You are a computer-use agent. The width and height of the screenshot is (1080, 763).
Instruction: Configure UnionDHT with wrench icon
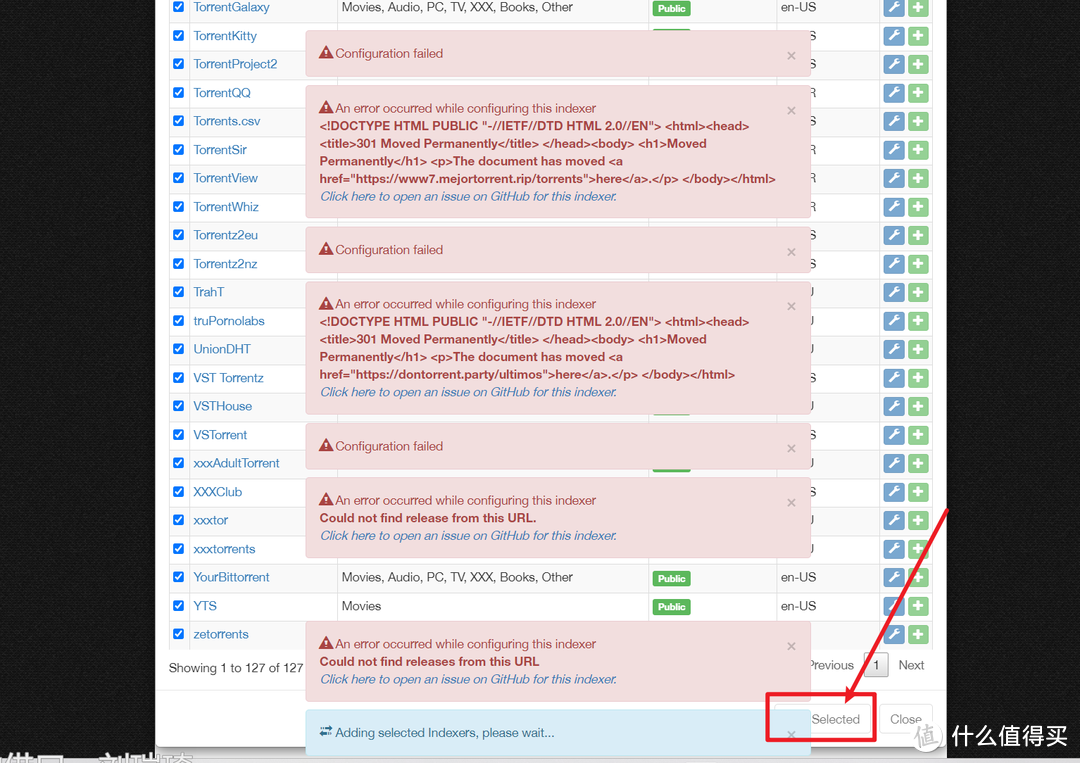click(893, 349)
